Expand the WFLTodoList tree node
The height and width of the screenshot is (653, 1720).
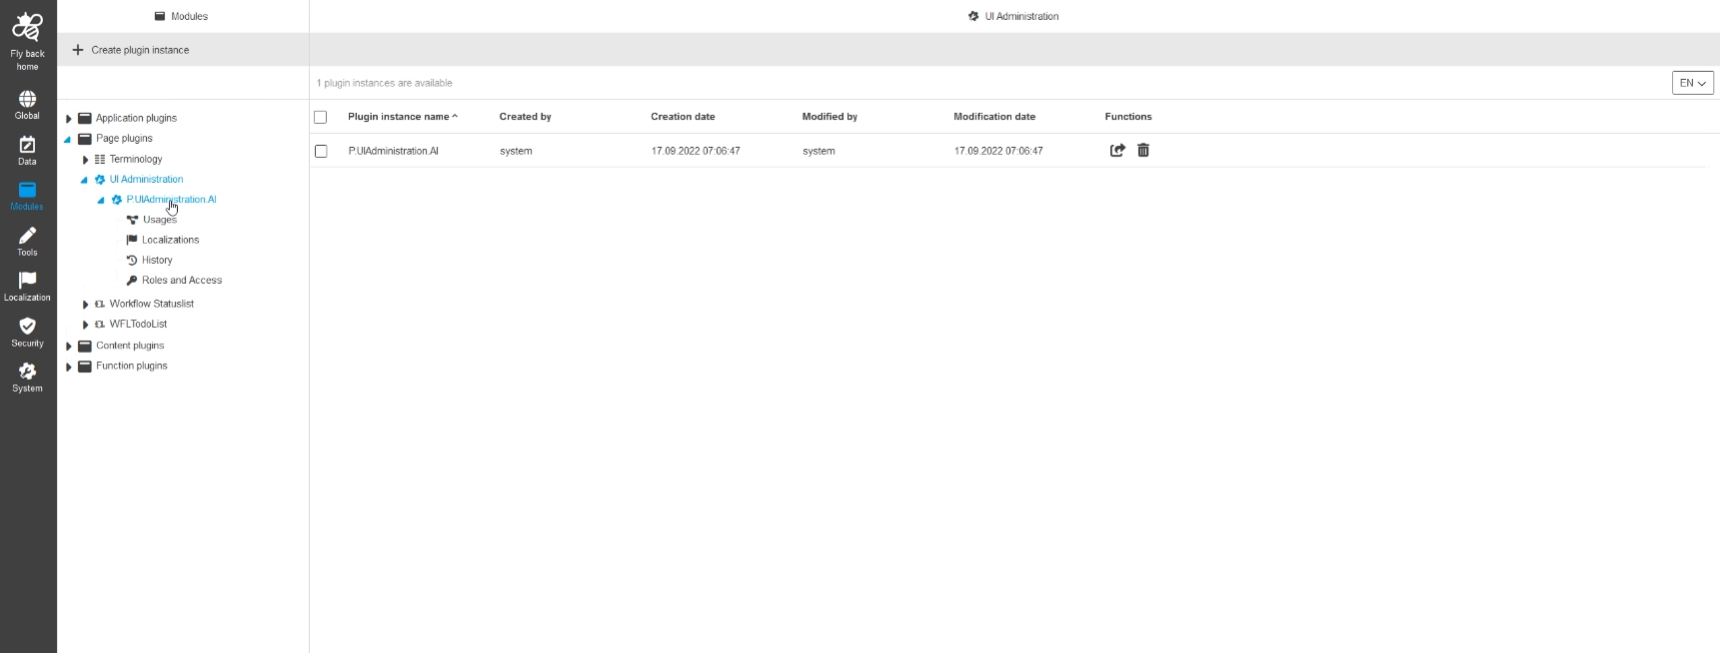(85, 325)
